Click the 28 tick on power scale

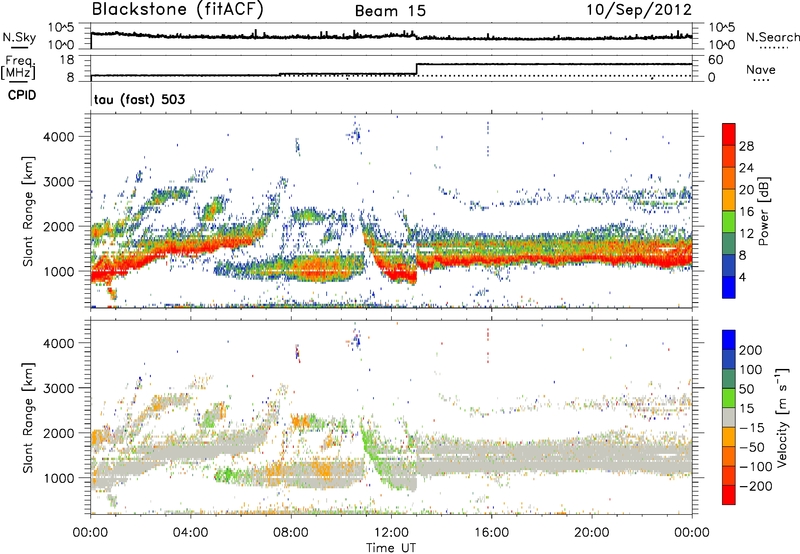(x=746, y=146)
